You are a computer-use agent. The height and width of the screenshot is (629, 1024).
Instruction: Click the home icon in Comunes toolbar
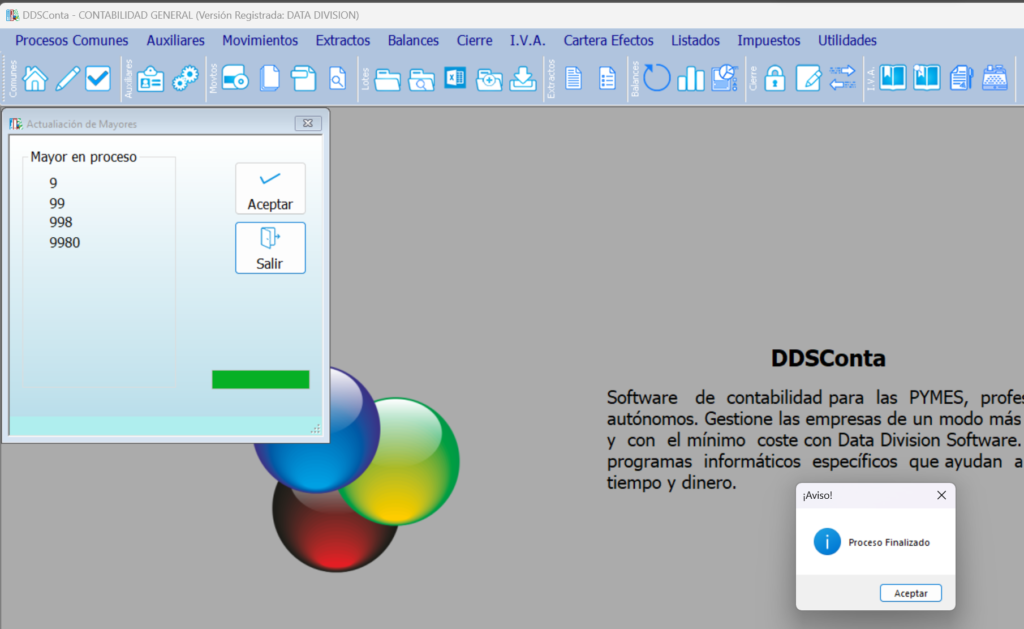pos(35,78)
